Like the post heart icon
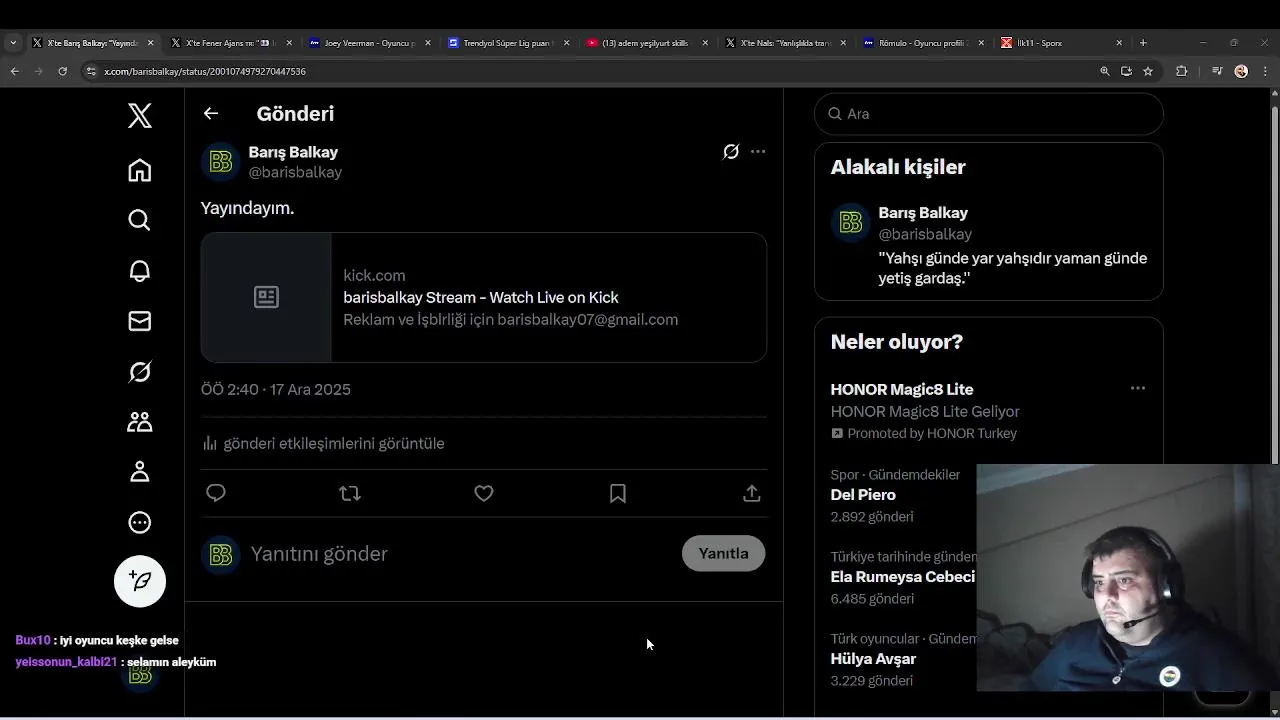 coord(484,493)
